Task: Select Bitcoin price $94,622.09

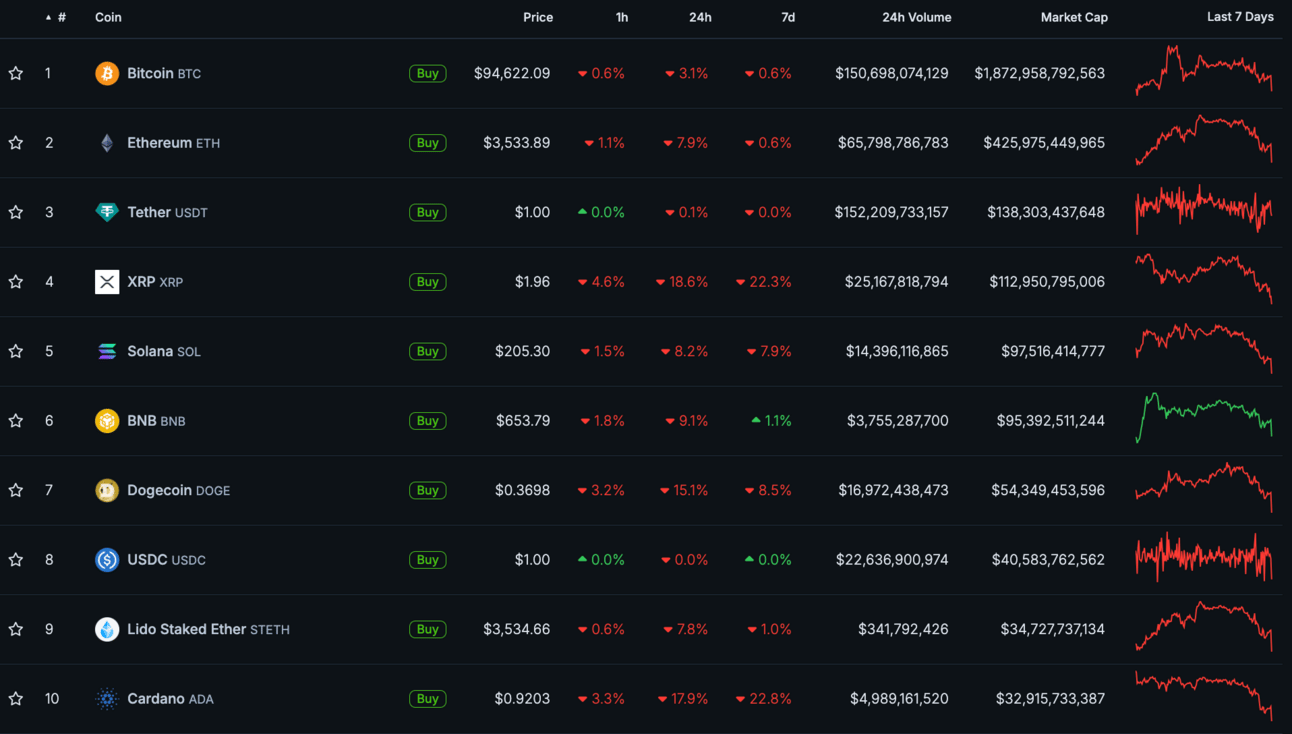Action: [x=512, y=73]
